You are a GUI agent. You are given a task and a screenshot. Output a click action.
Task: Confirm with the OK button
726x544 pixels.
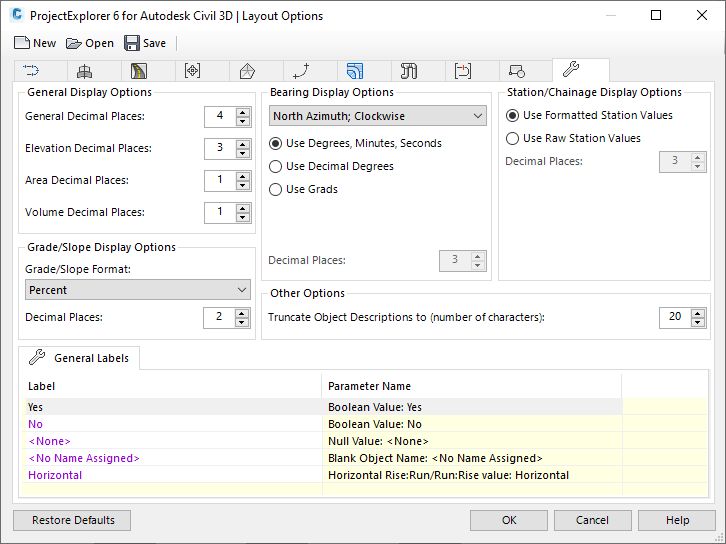pos(509,520)
